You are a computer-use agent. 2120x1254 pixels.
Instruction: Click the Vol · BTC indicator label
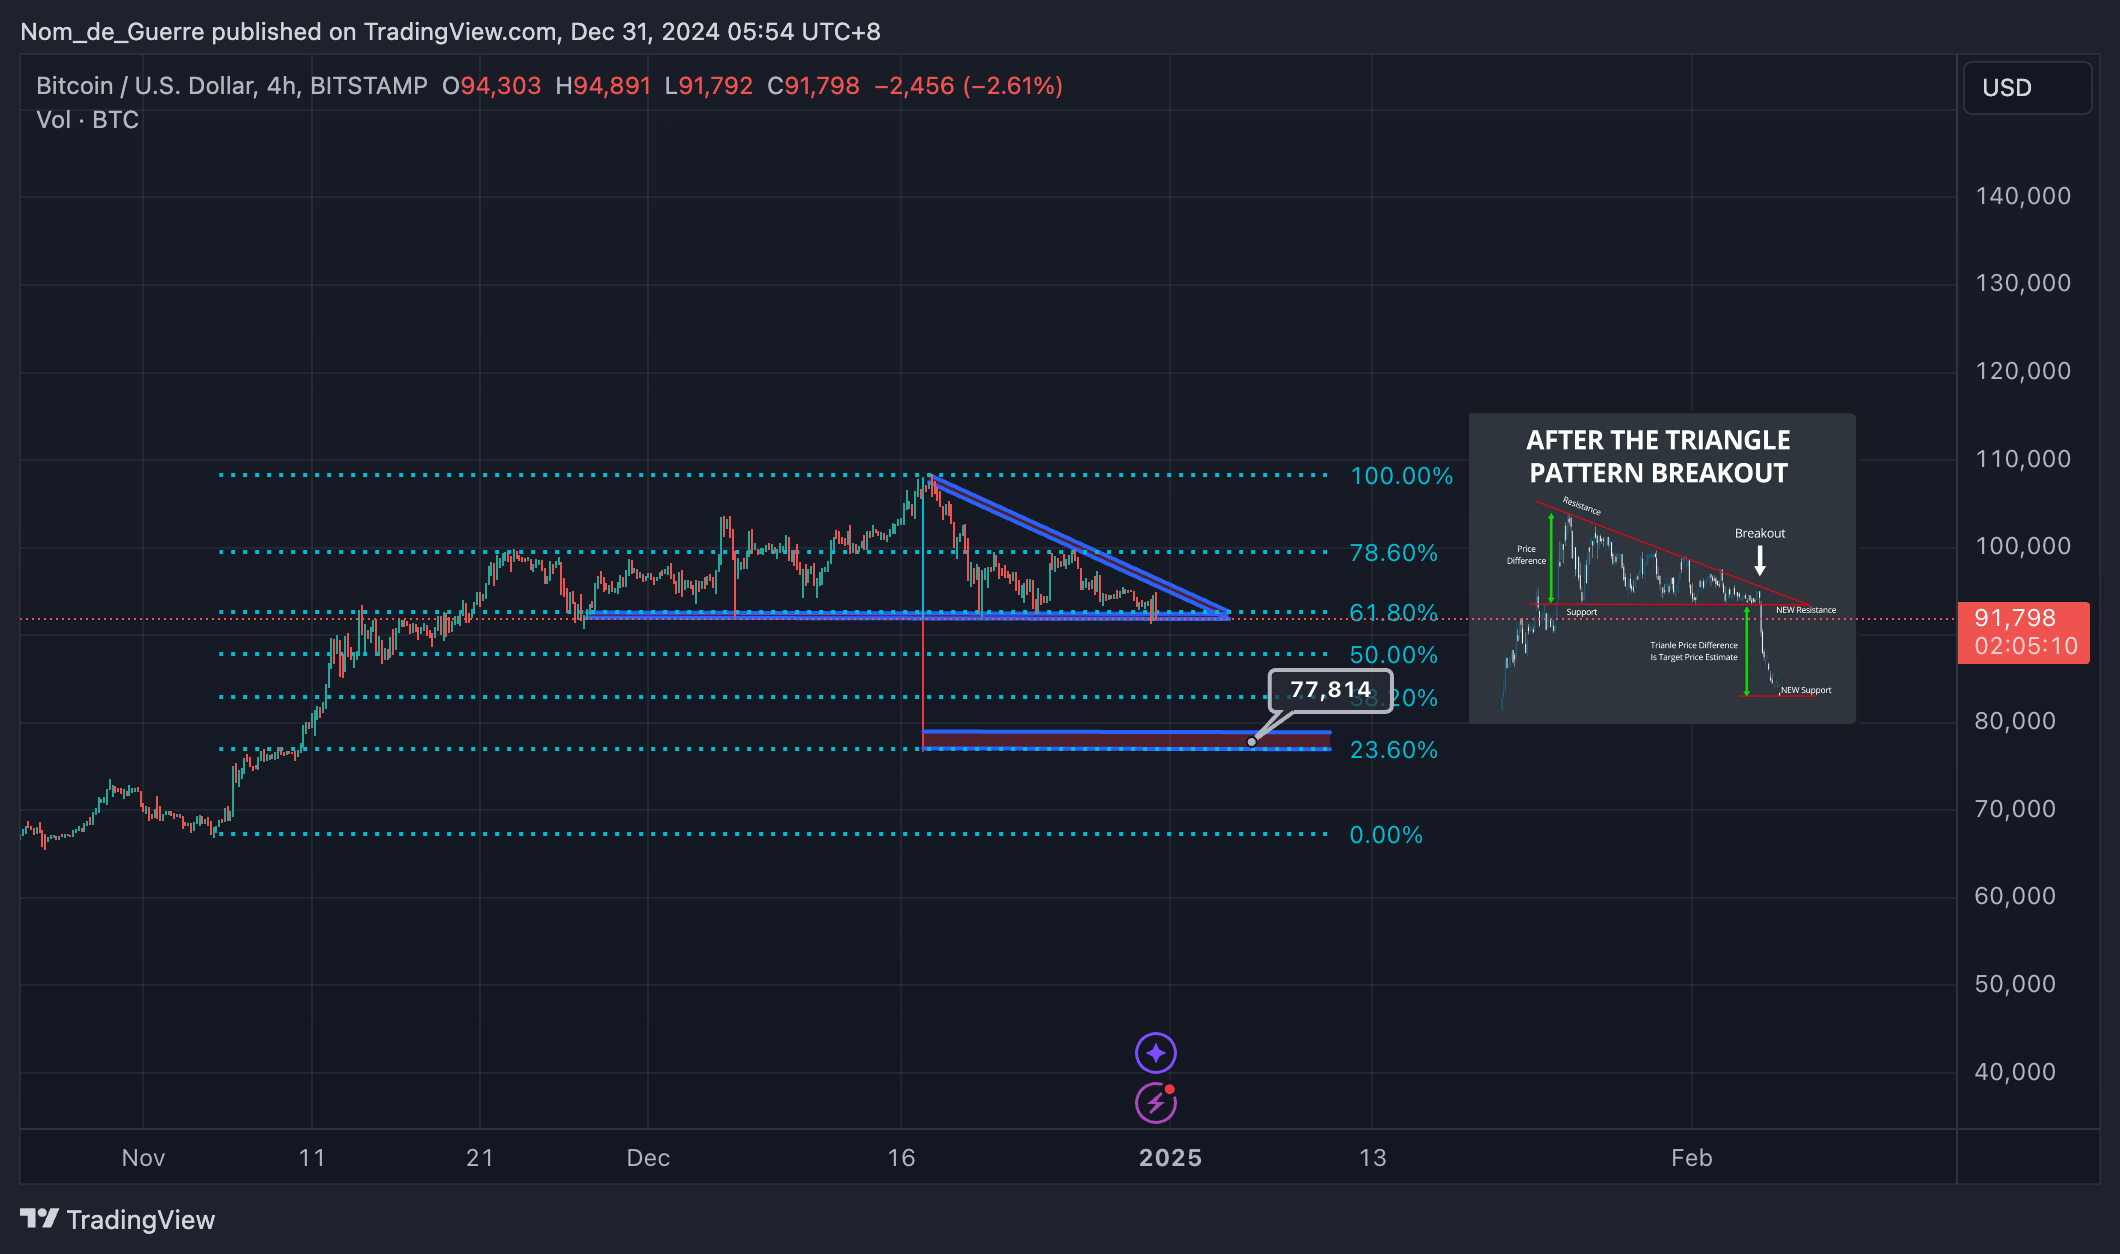(87, 120)
